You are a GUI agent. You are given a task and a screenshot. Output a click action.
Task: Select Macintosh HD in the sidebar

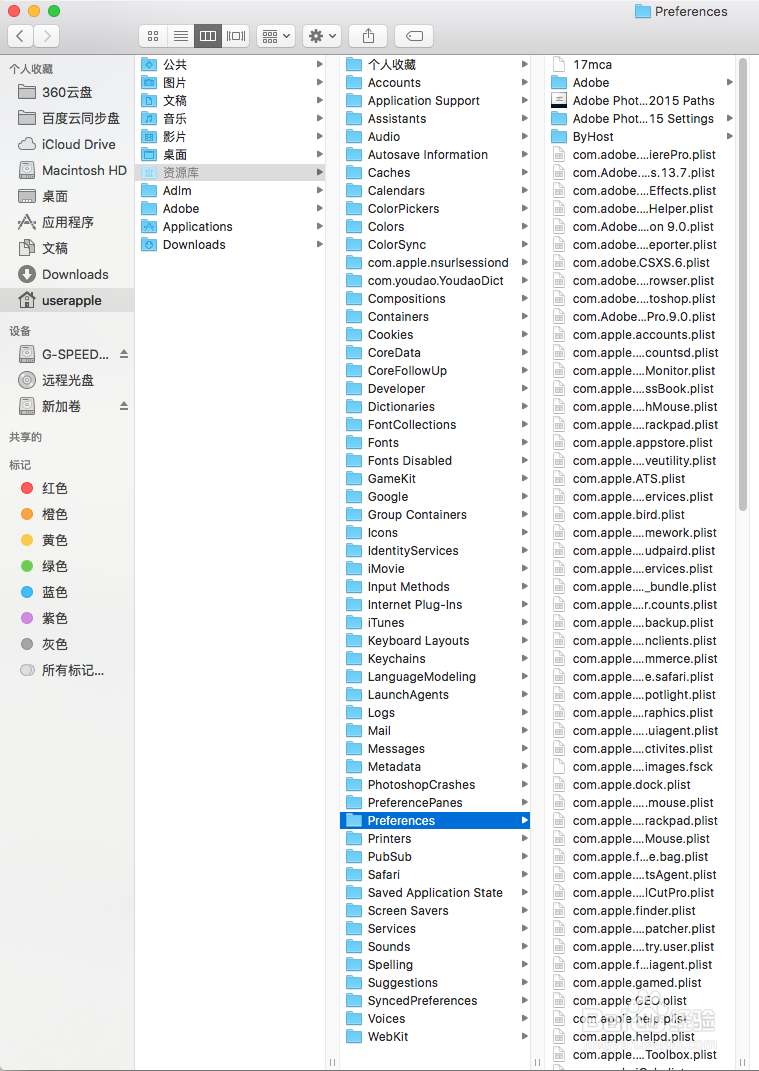(67, 170)
